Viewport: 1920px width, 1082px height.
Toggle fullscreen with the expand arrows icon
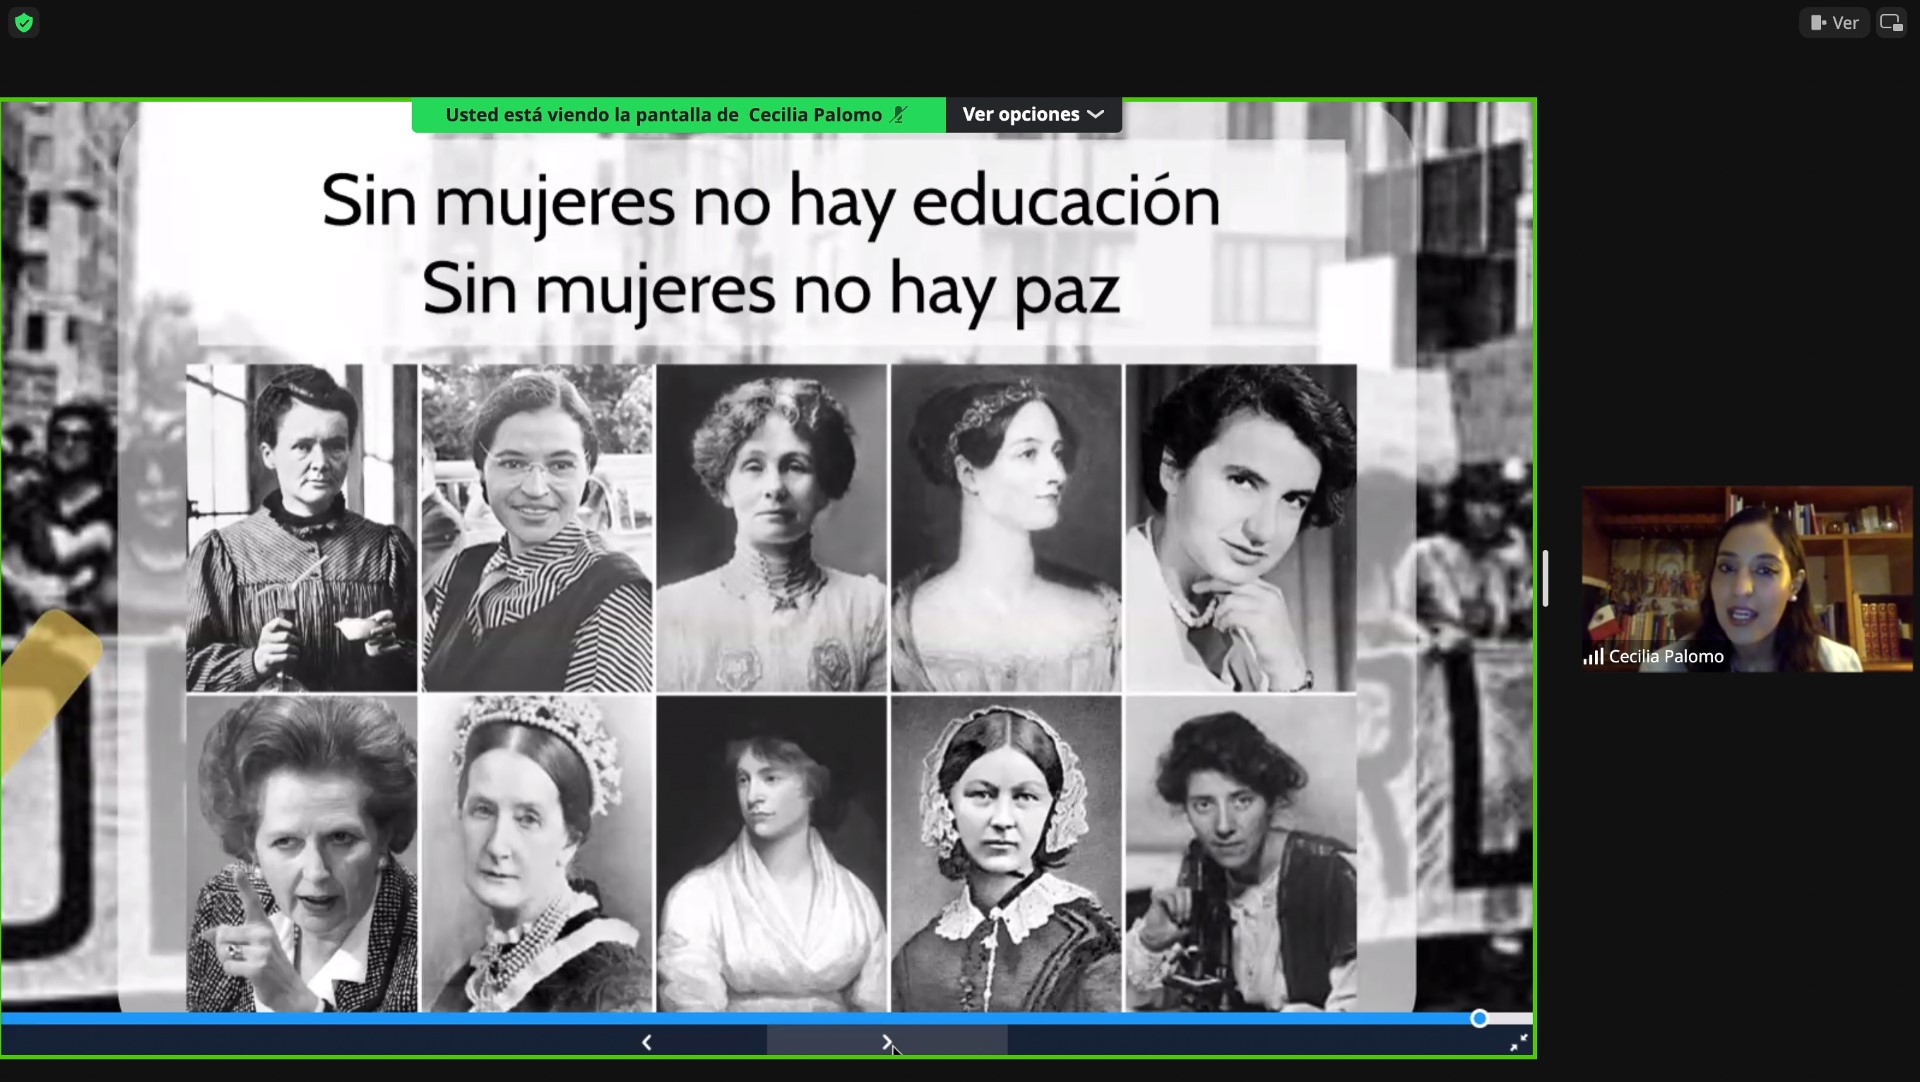click(x=1518, y=1043)
